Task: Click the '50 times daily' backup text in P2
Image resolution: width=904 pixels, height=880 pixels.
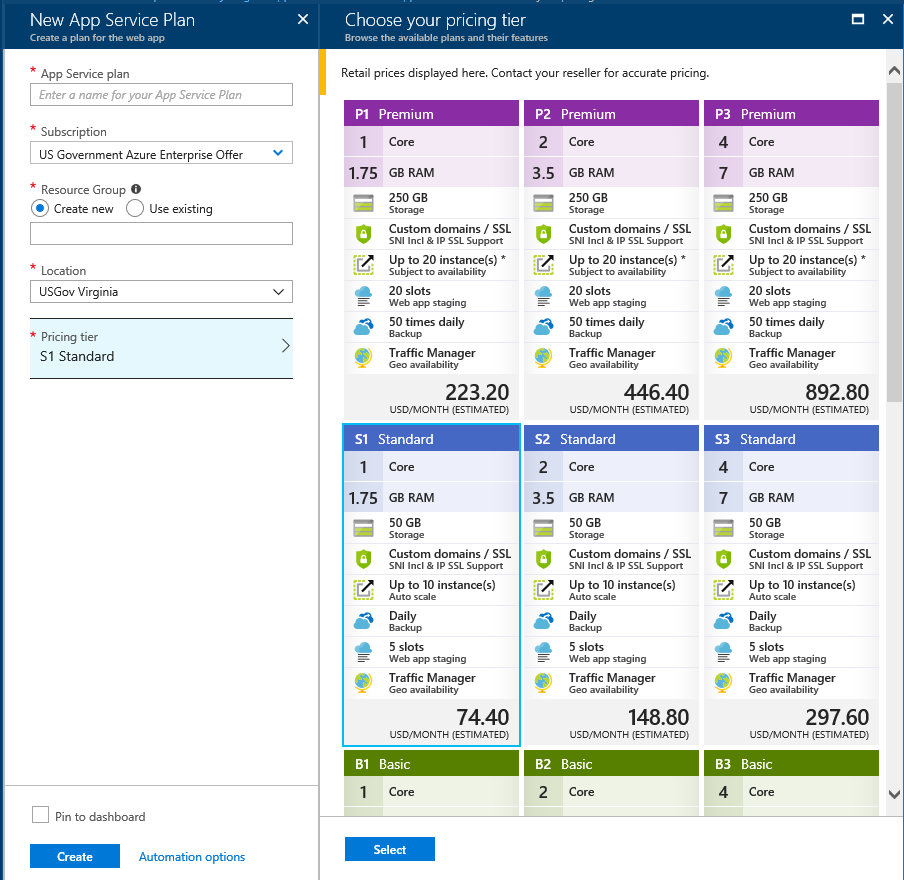Action: click(607, 322)
